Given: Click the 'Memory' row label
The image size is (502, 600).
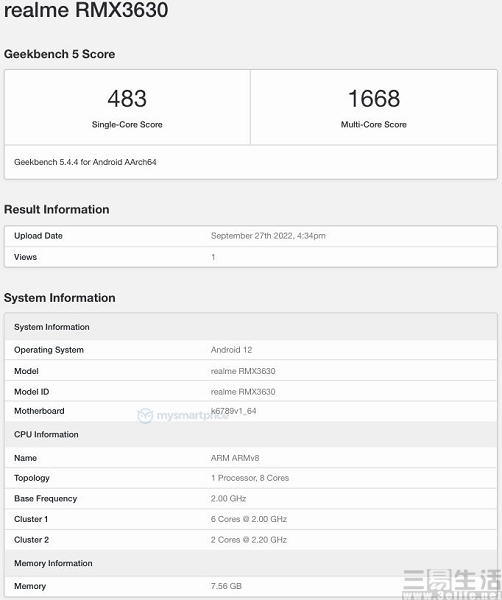Looking at the screenshot, I should click(30, 586).
